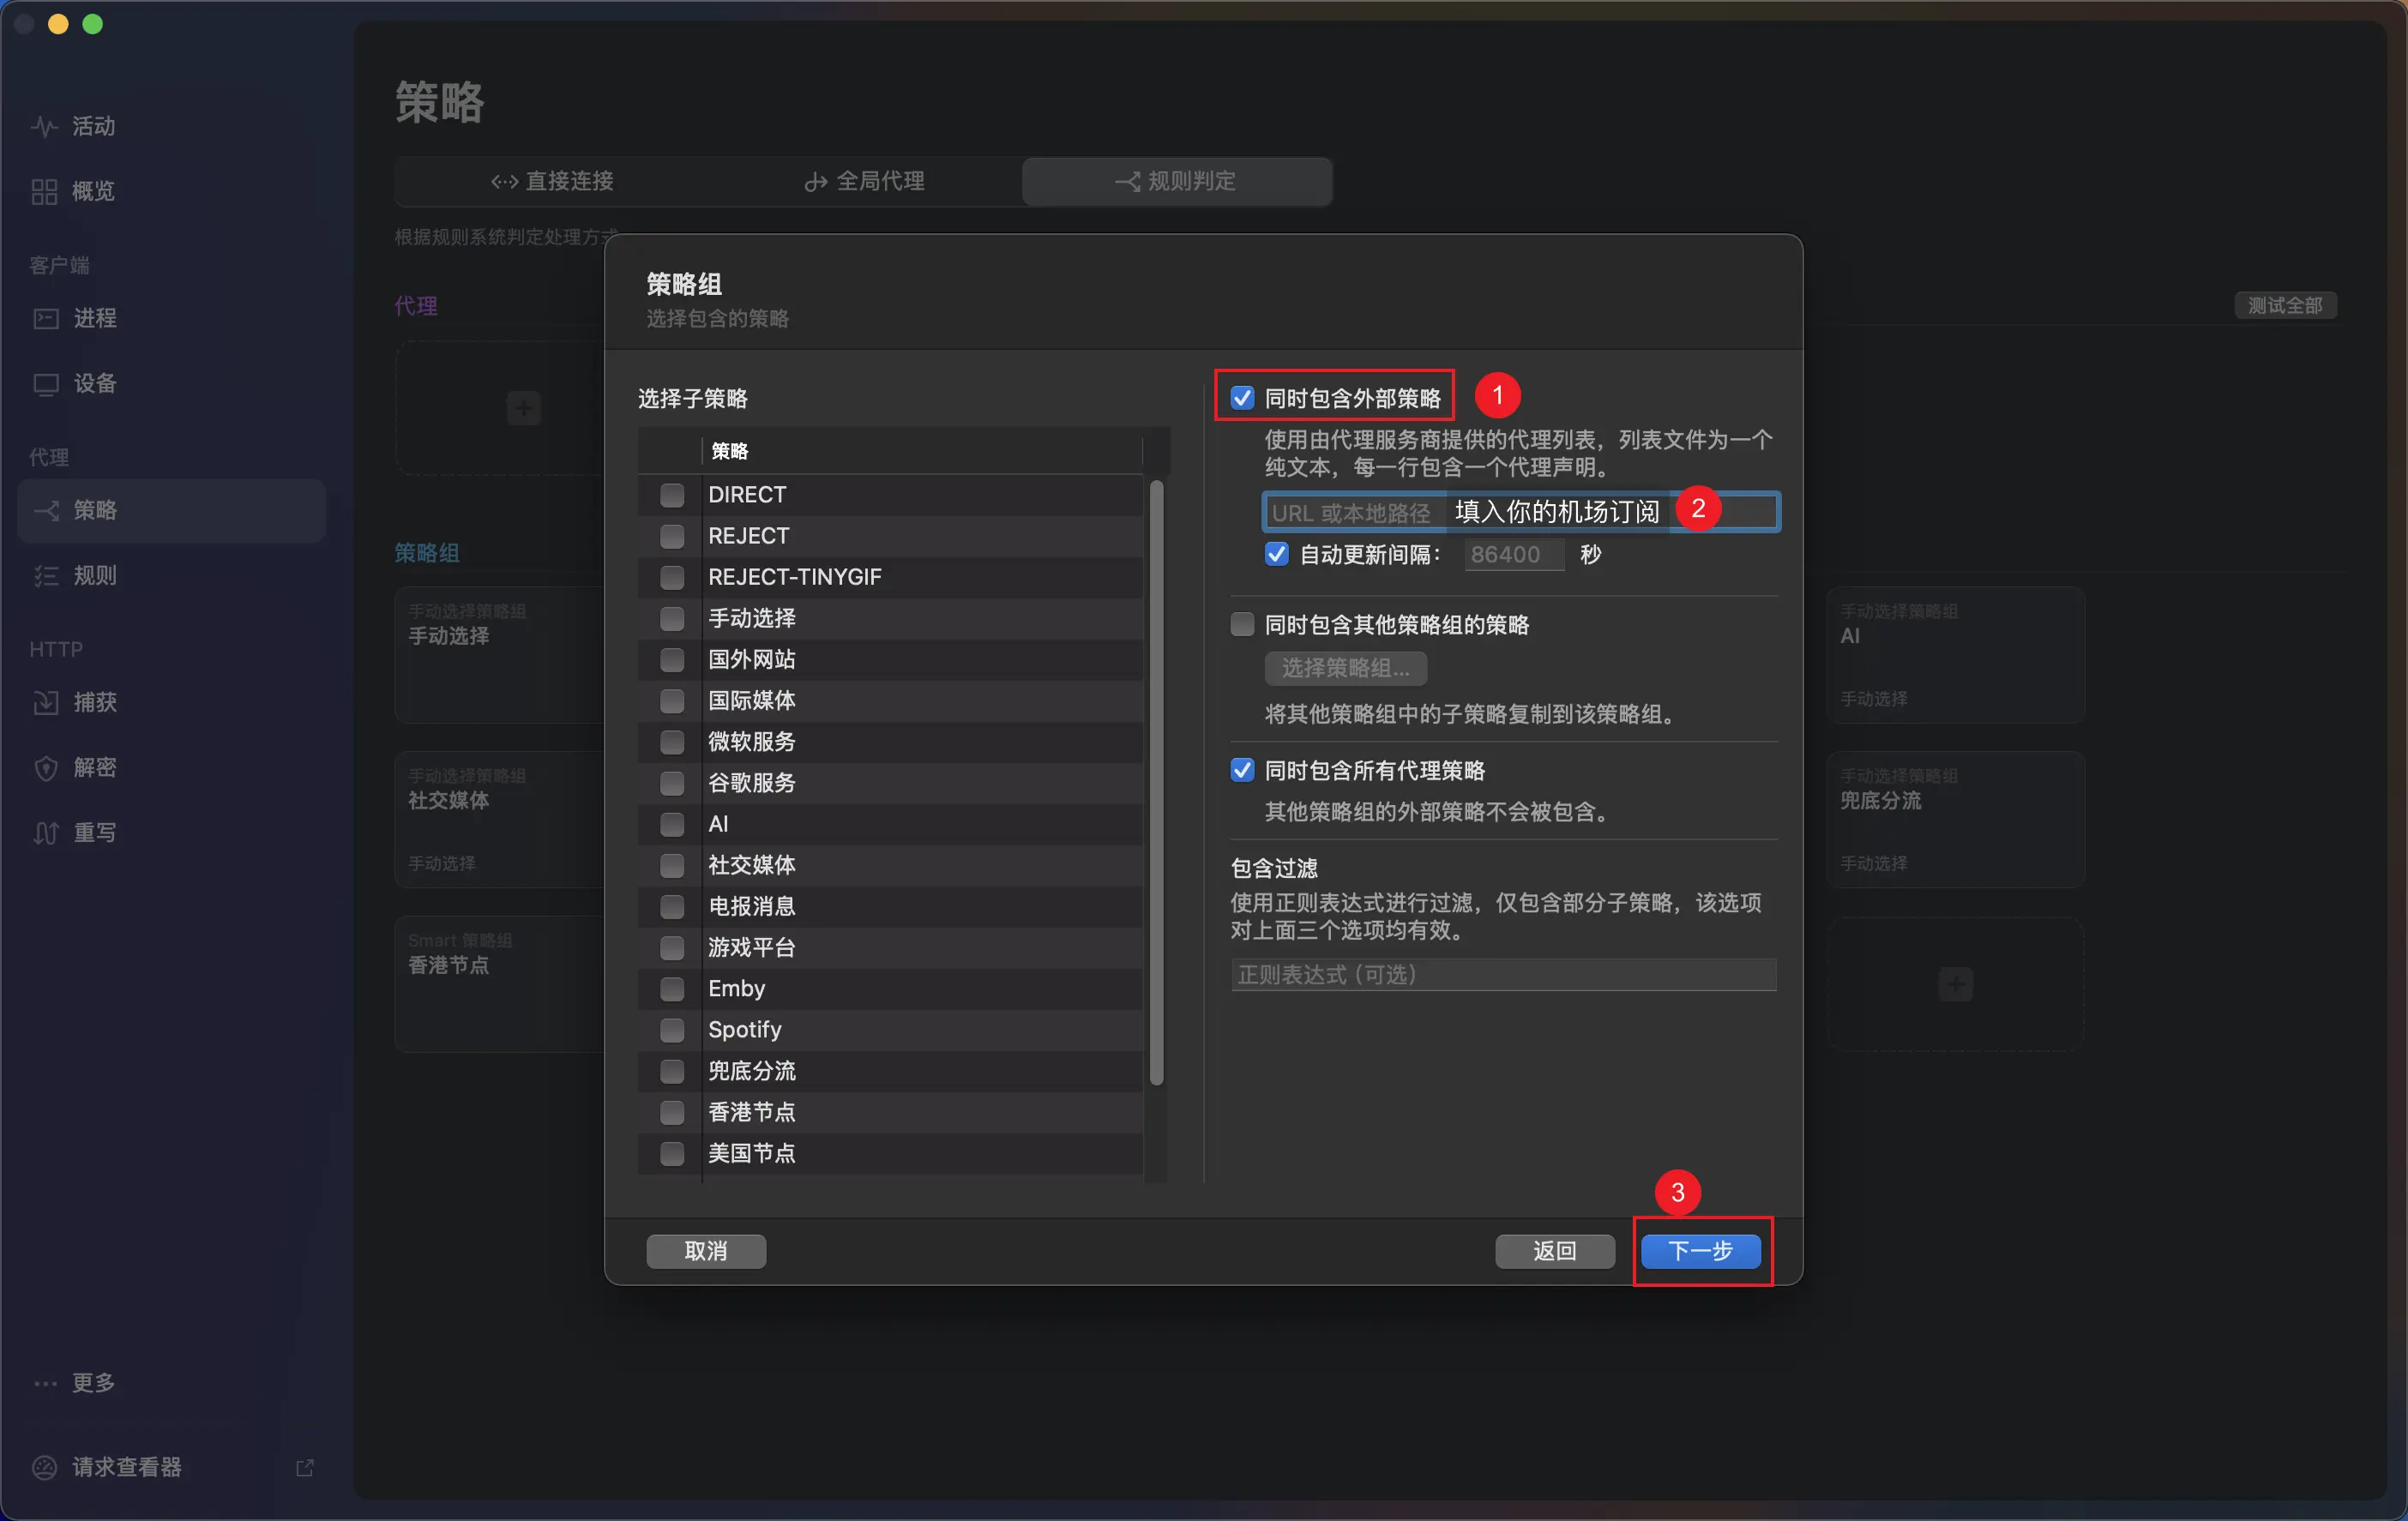Open the Rules (规则) list icon
The width and height of the screenshot is (2408, 1521).
click(46, 575)
